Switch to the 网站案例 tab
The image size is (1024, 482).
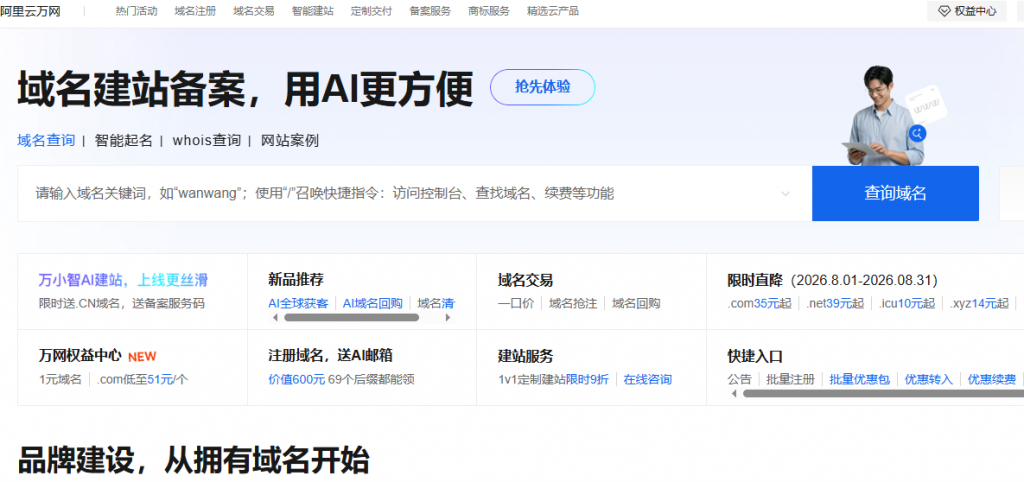tap(290, 140)
